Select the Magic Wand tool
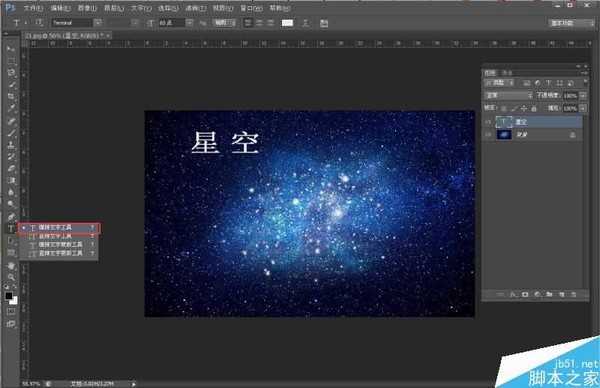600x388 pixels. [11, 84]
